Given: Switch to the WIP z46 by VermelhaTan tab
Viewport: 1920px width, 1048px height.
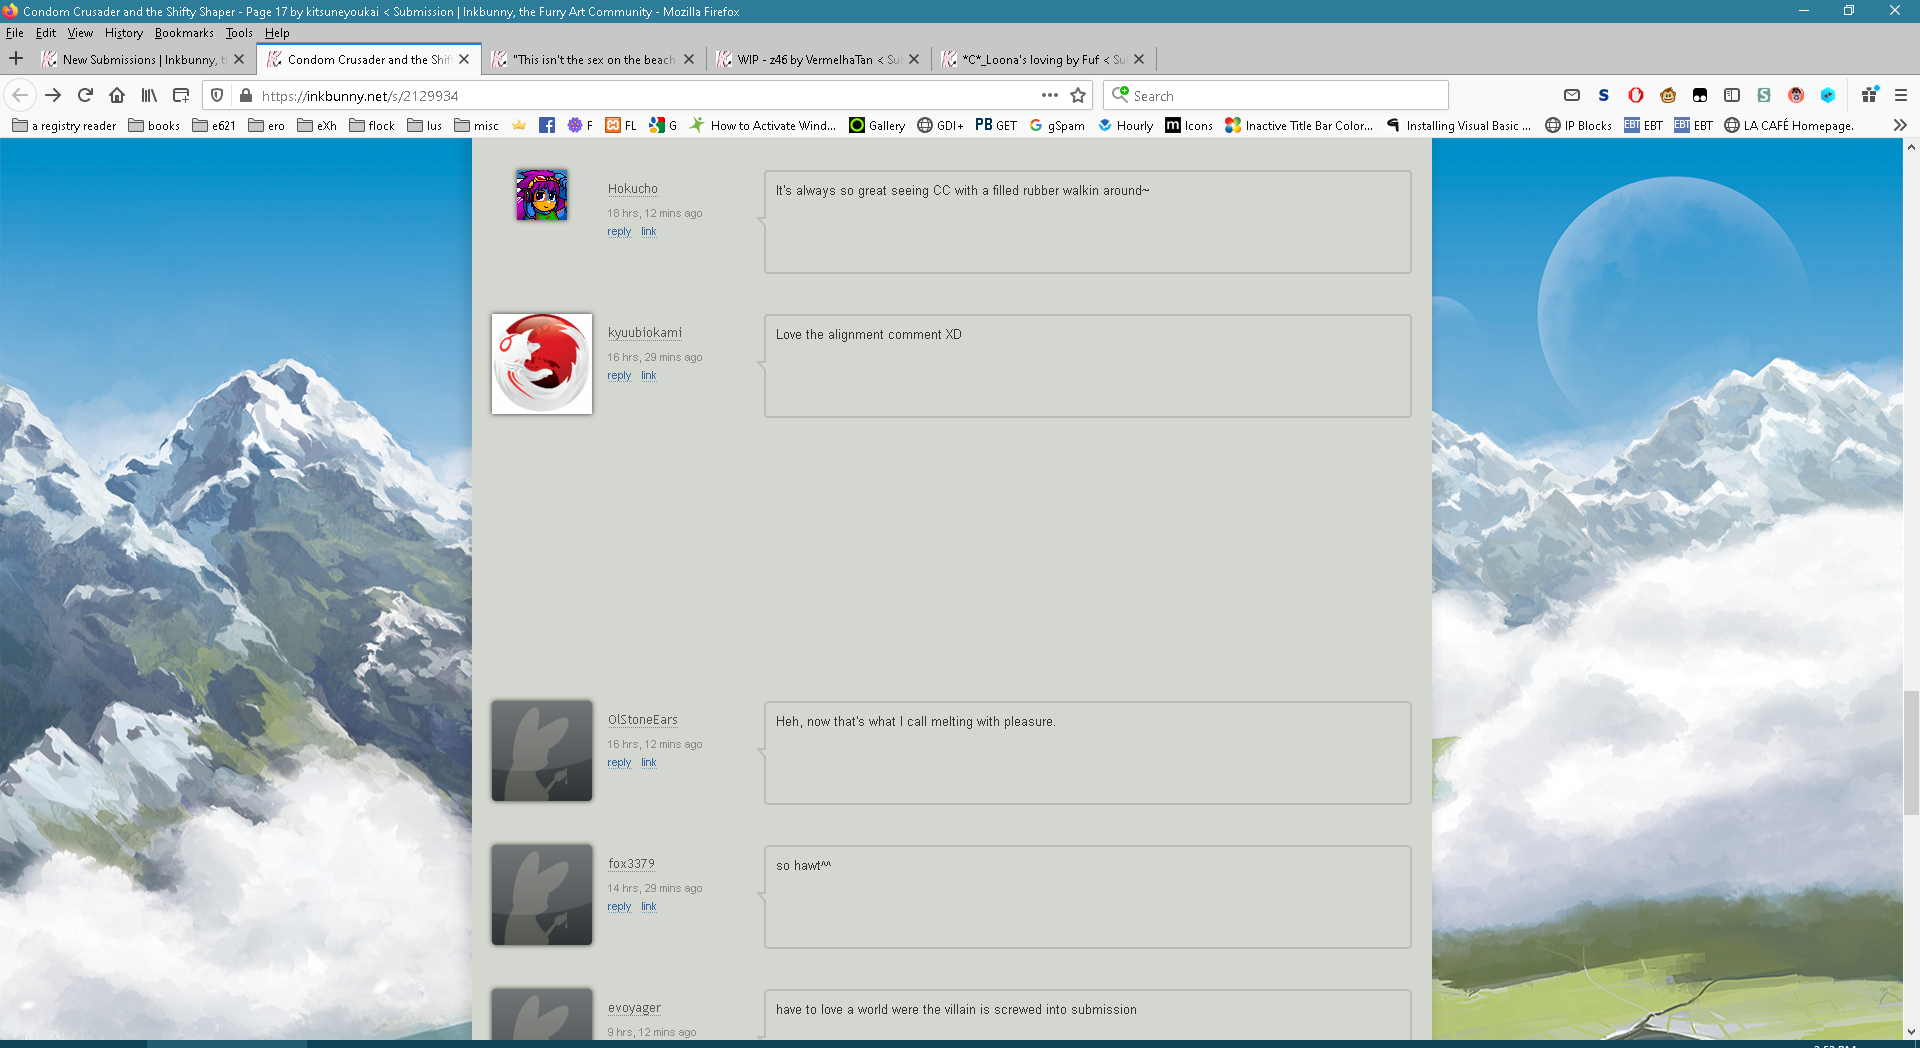Looking at the screenshot, I should click(819, 59).
